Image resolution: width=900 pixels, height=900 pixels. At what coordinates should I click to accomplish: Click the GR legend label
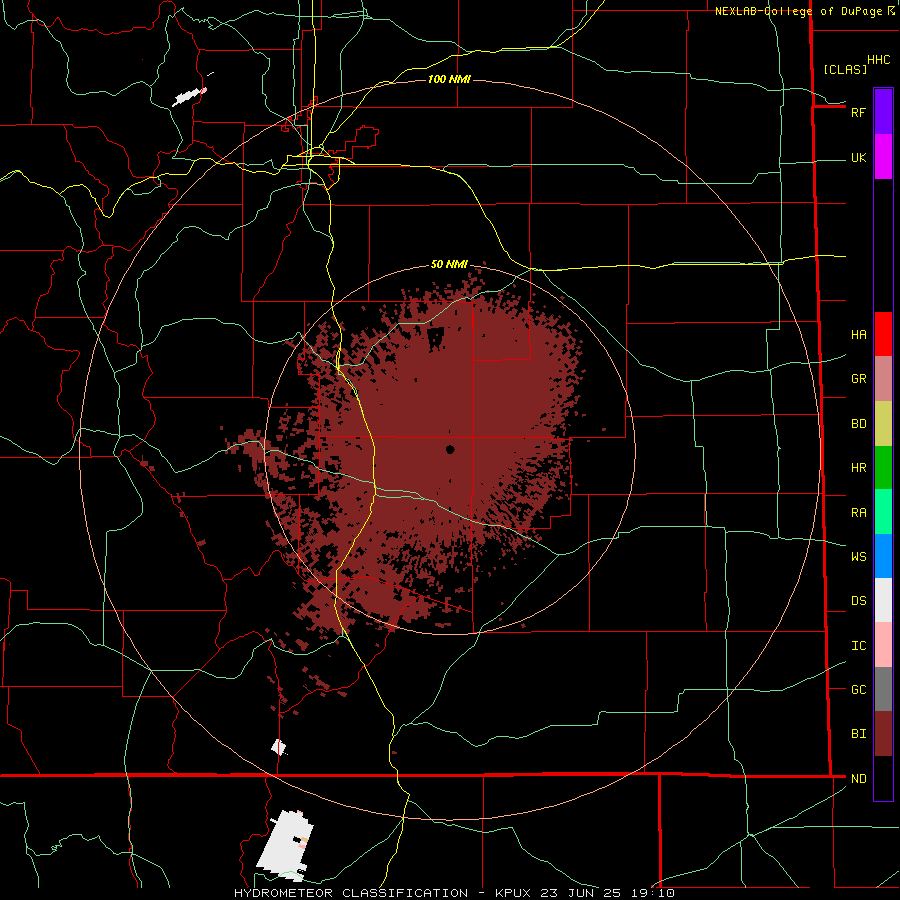(858, 379)
